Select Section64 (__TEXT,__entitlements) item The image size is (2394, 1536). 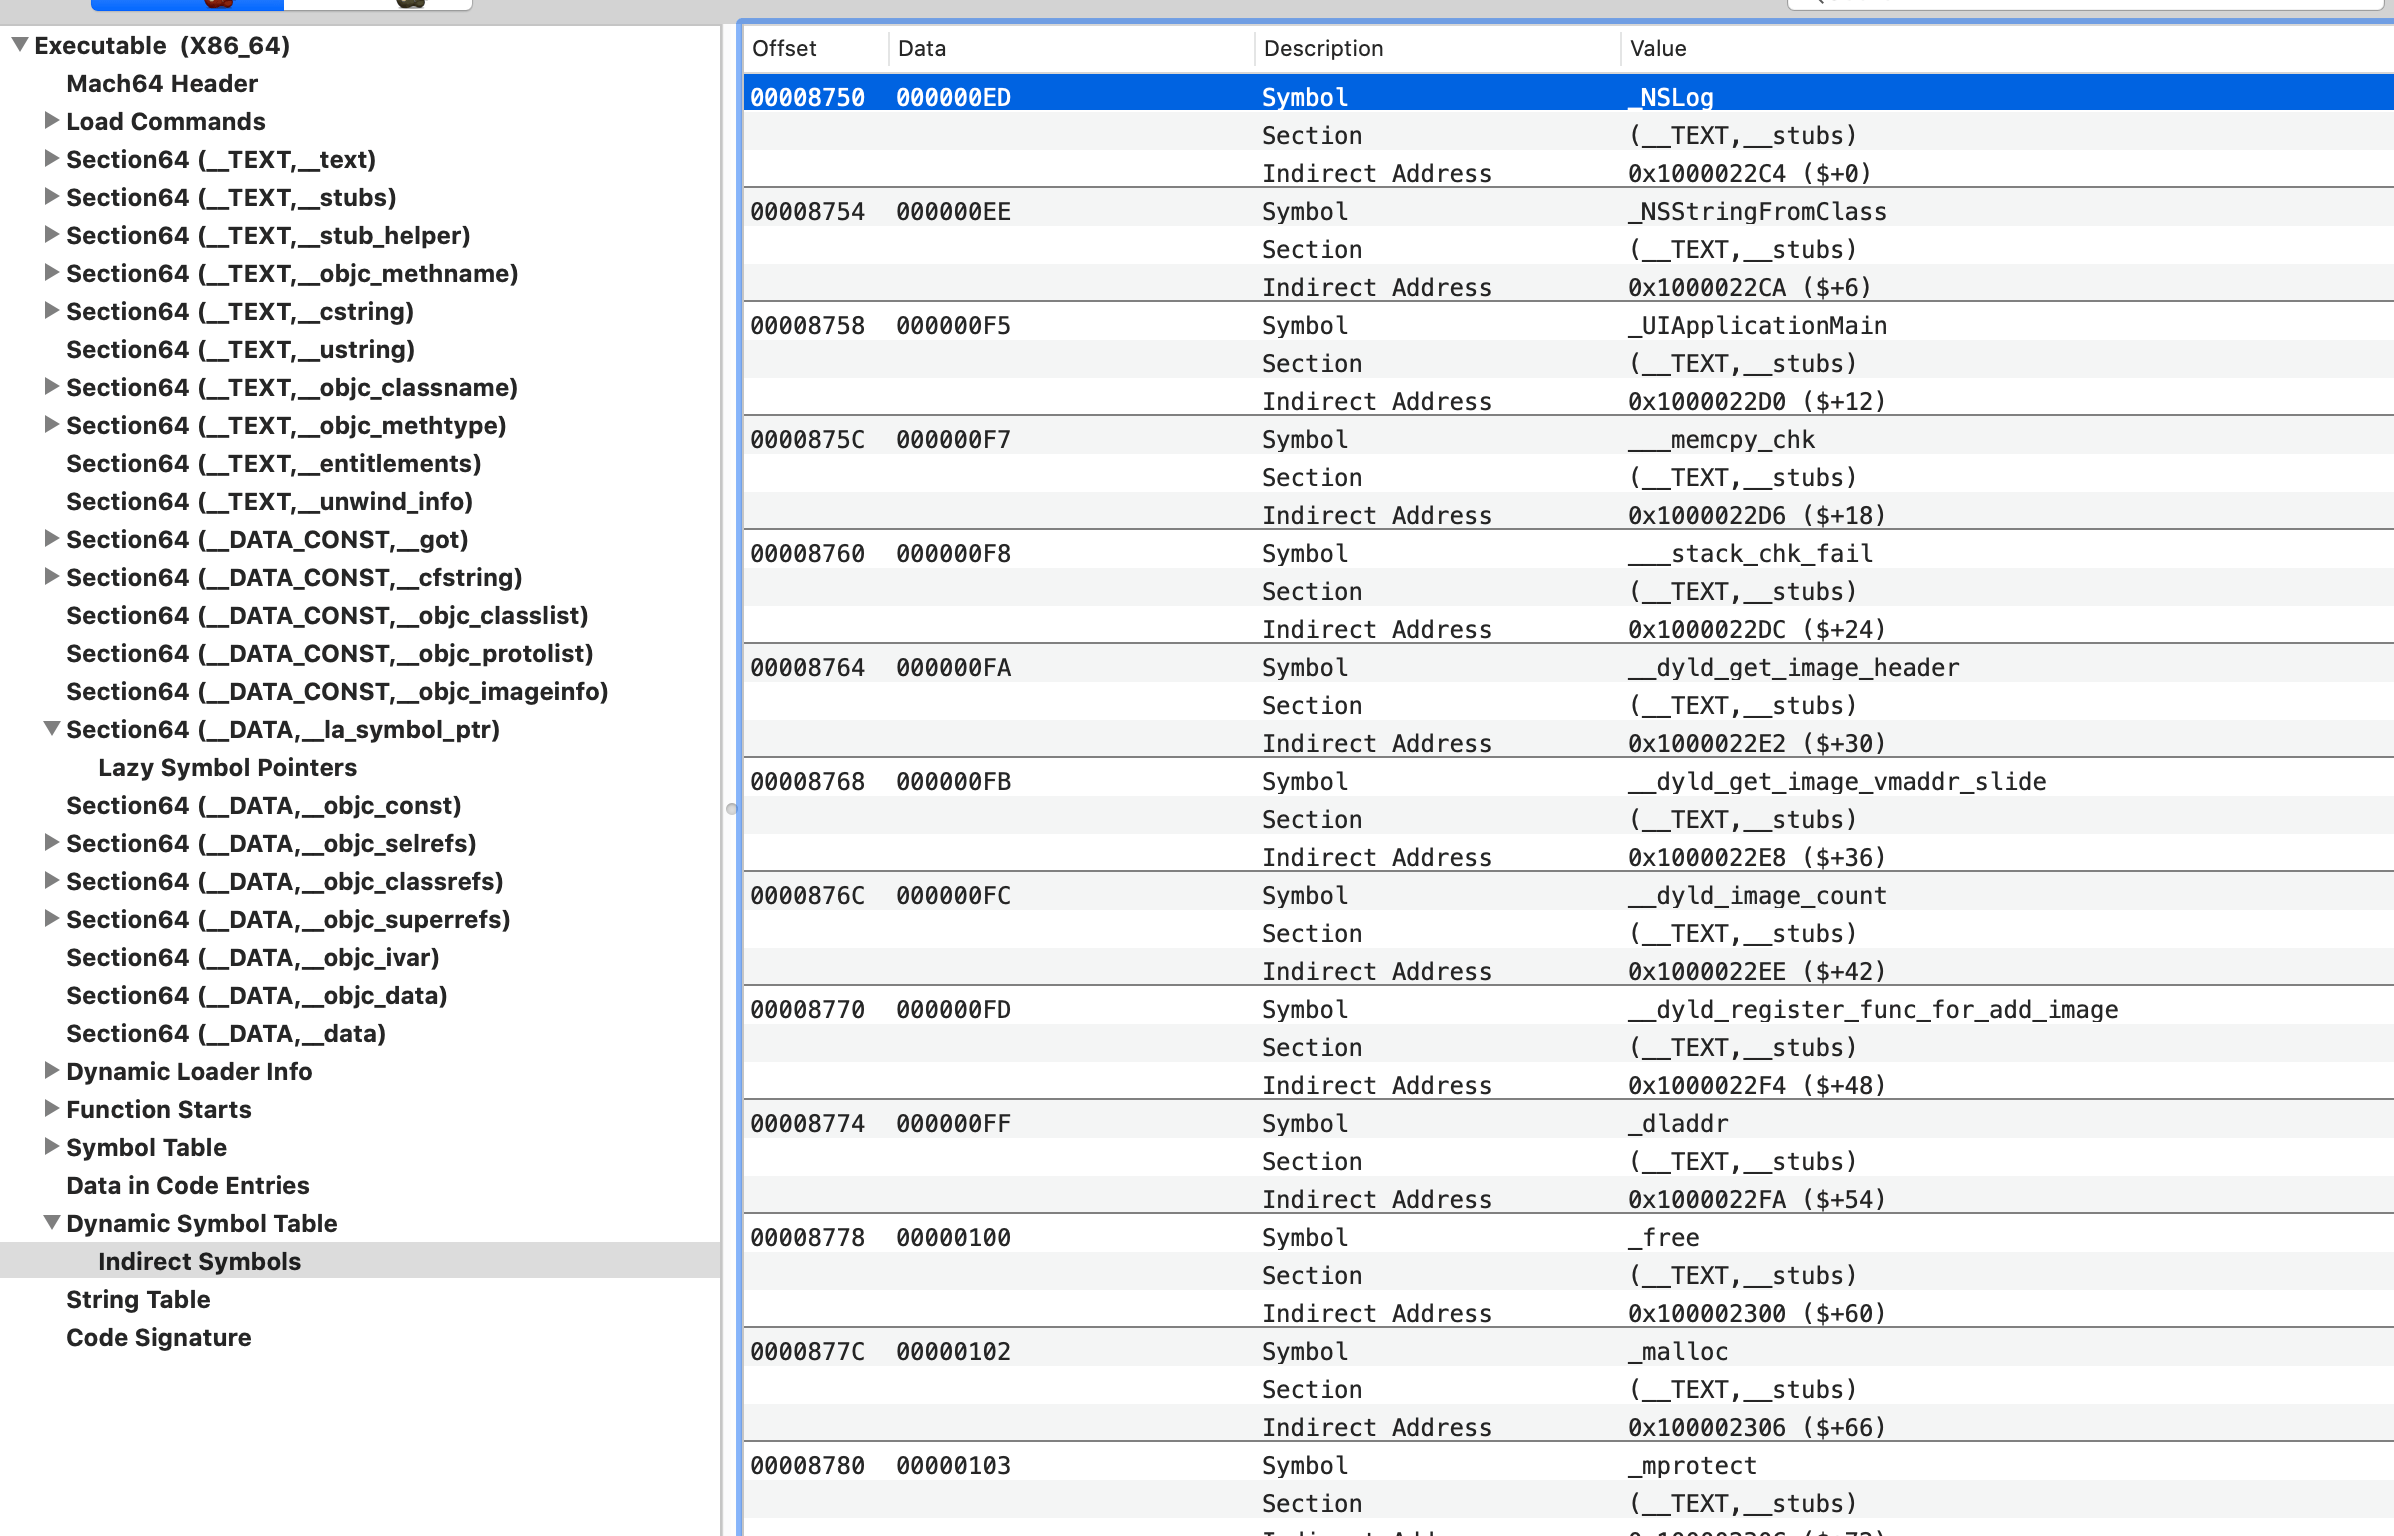click(273, 464)
